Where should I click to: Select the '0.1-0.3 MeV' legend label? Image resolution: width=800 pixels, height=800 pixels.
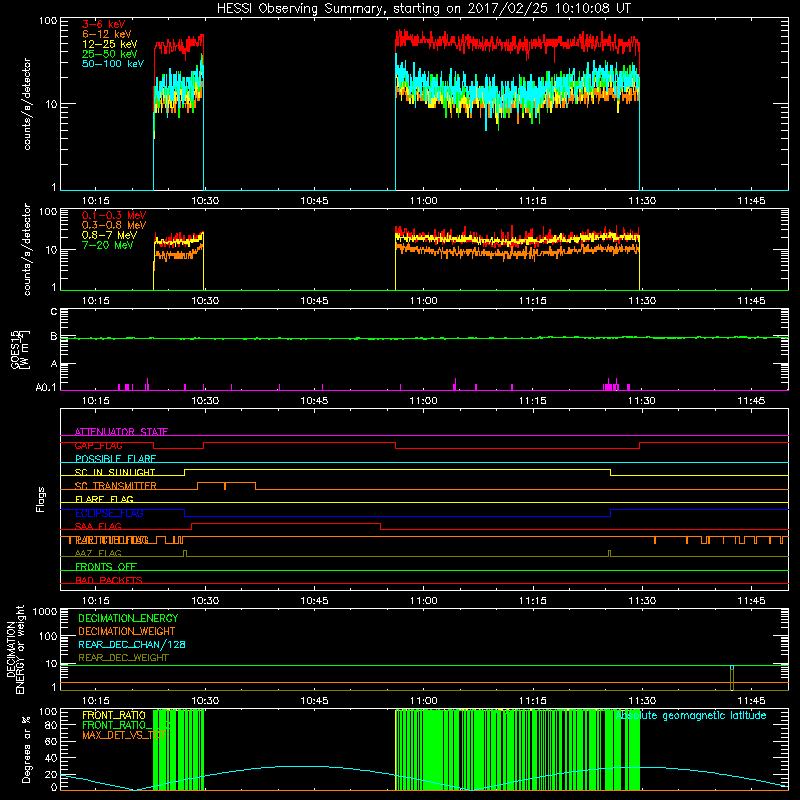point(114,215)
